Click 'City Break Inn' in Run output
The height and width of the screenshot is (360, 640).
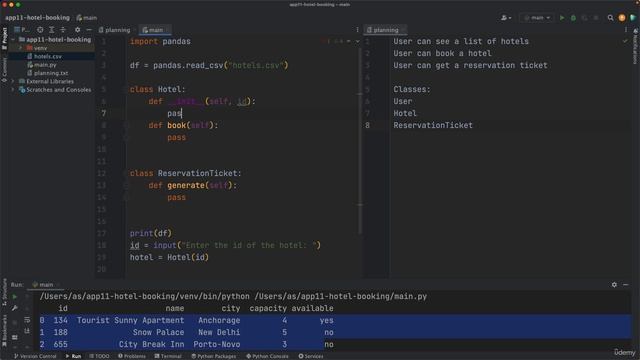(x=151, y=344)
